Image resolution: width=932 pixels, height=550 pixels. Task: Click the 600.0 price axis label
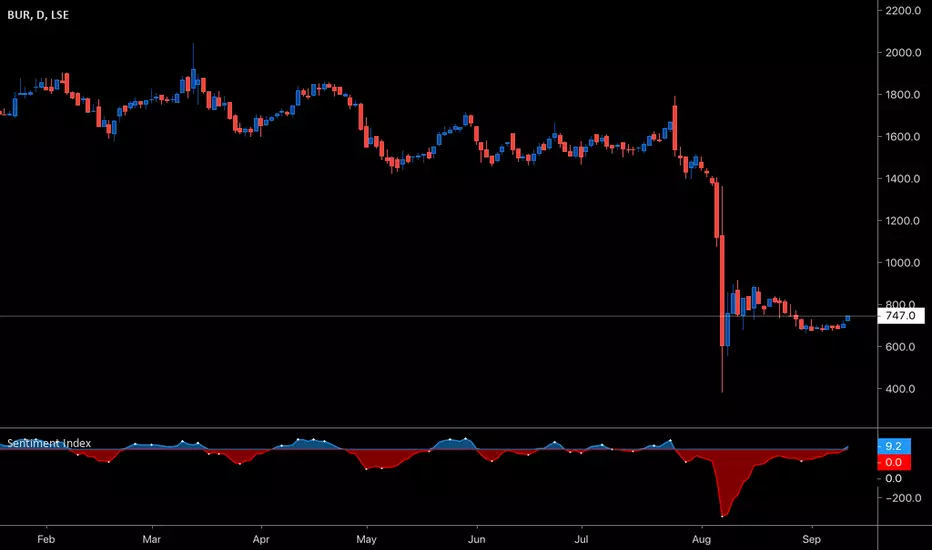coord(900,347)
